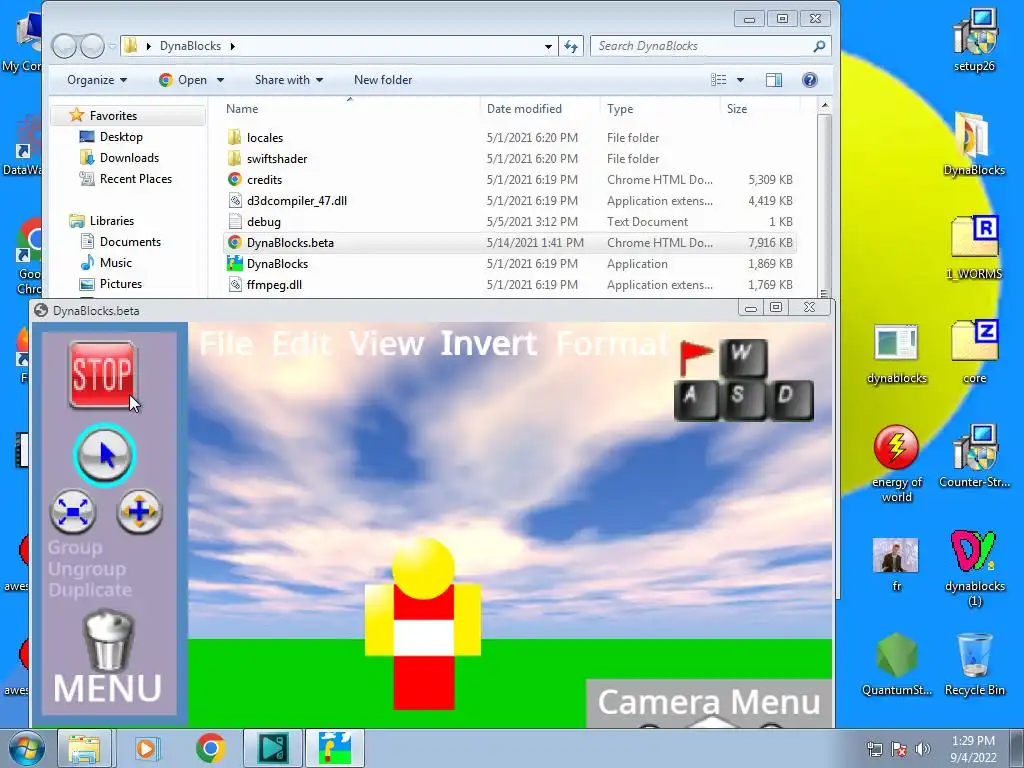Click the yellow-headed character in the scene
This screenshot has width=1024, height=768.
[x=423, y=624]
